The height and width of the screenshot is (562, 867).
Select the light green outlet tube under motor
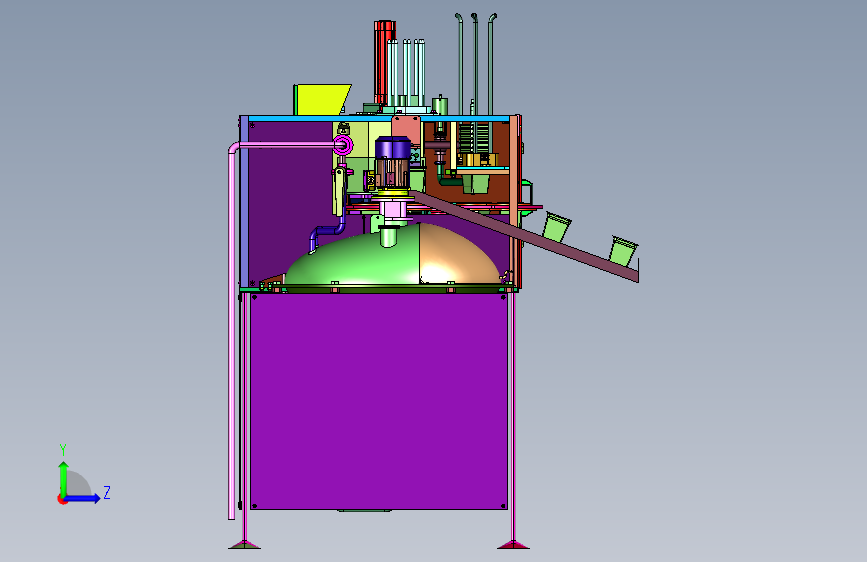point(389,237)
